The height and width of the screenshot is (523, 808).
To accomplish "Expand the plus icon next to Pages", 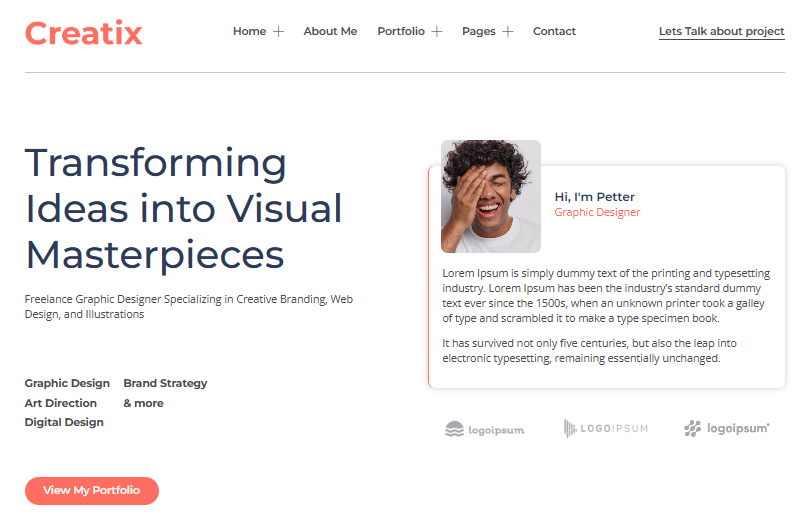I will pyautogui.click(x=508, y=32).
